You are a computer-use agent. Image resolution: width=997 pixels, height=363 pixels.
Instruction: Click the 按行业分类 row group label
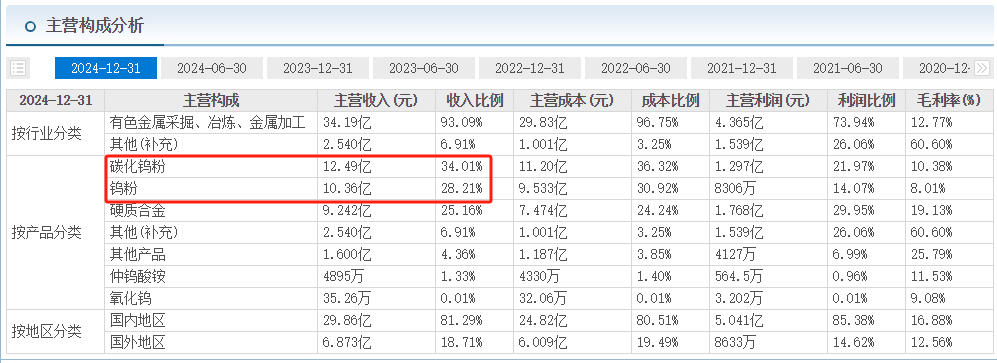[46, 134]
